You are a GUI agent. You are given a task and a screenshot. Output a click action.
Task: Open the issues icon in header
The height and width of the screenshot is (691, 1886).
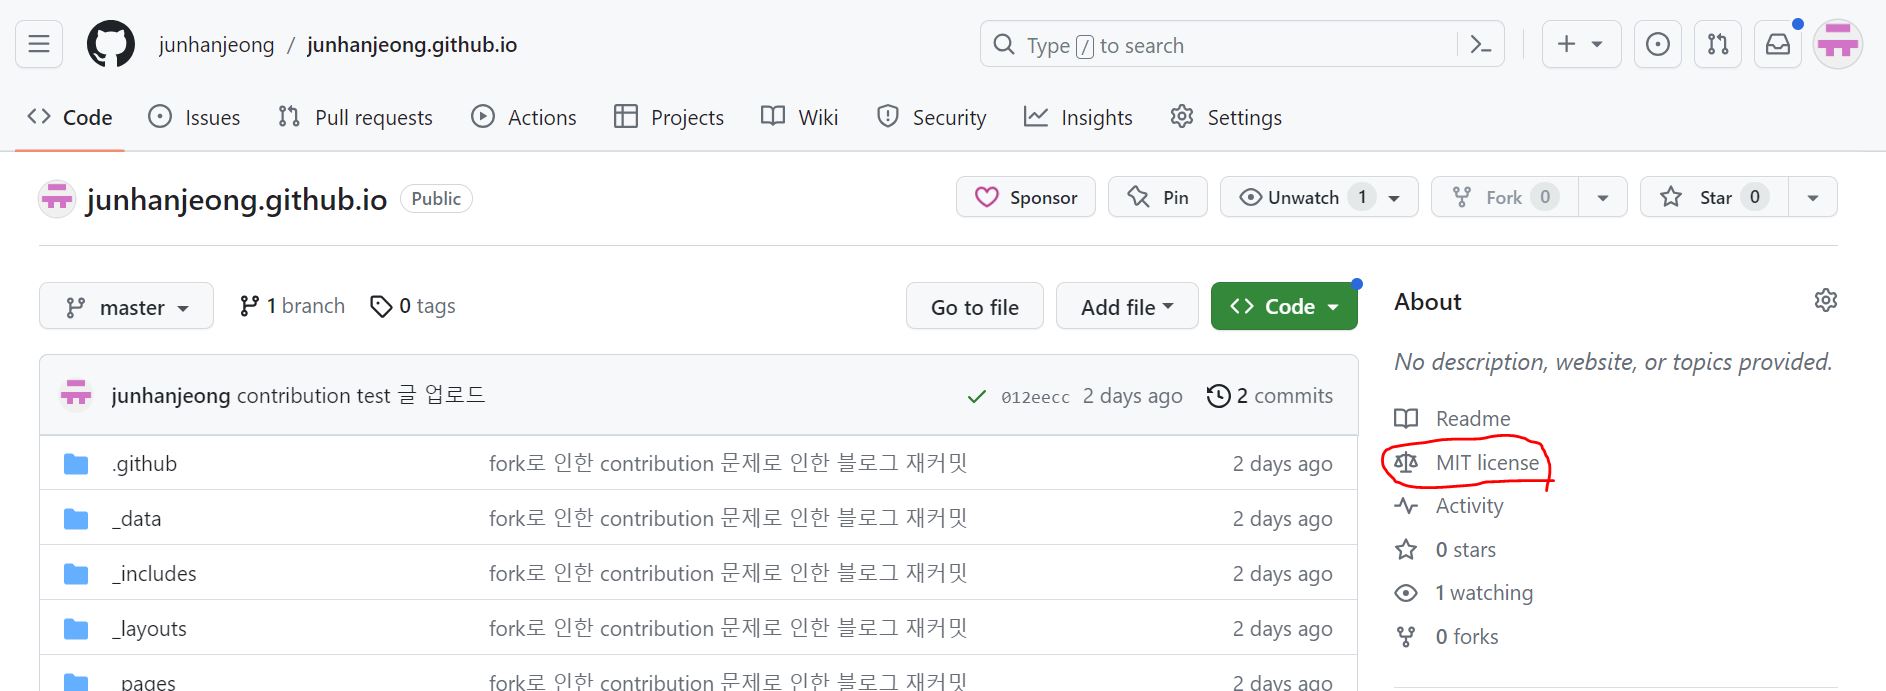pyautogui.click(x=1657, y=45)
